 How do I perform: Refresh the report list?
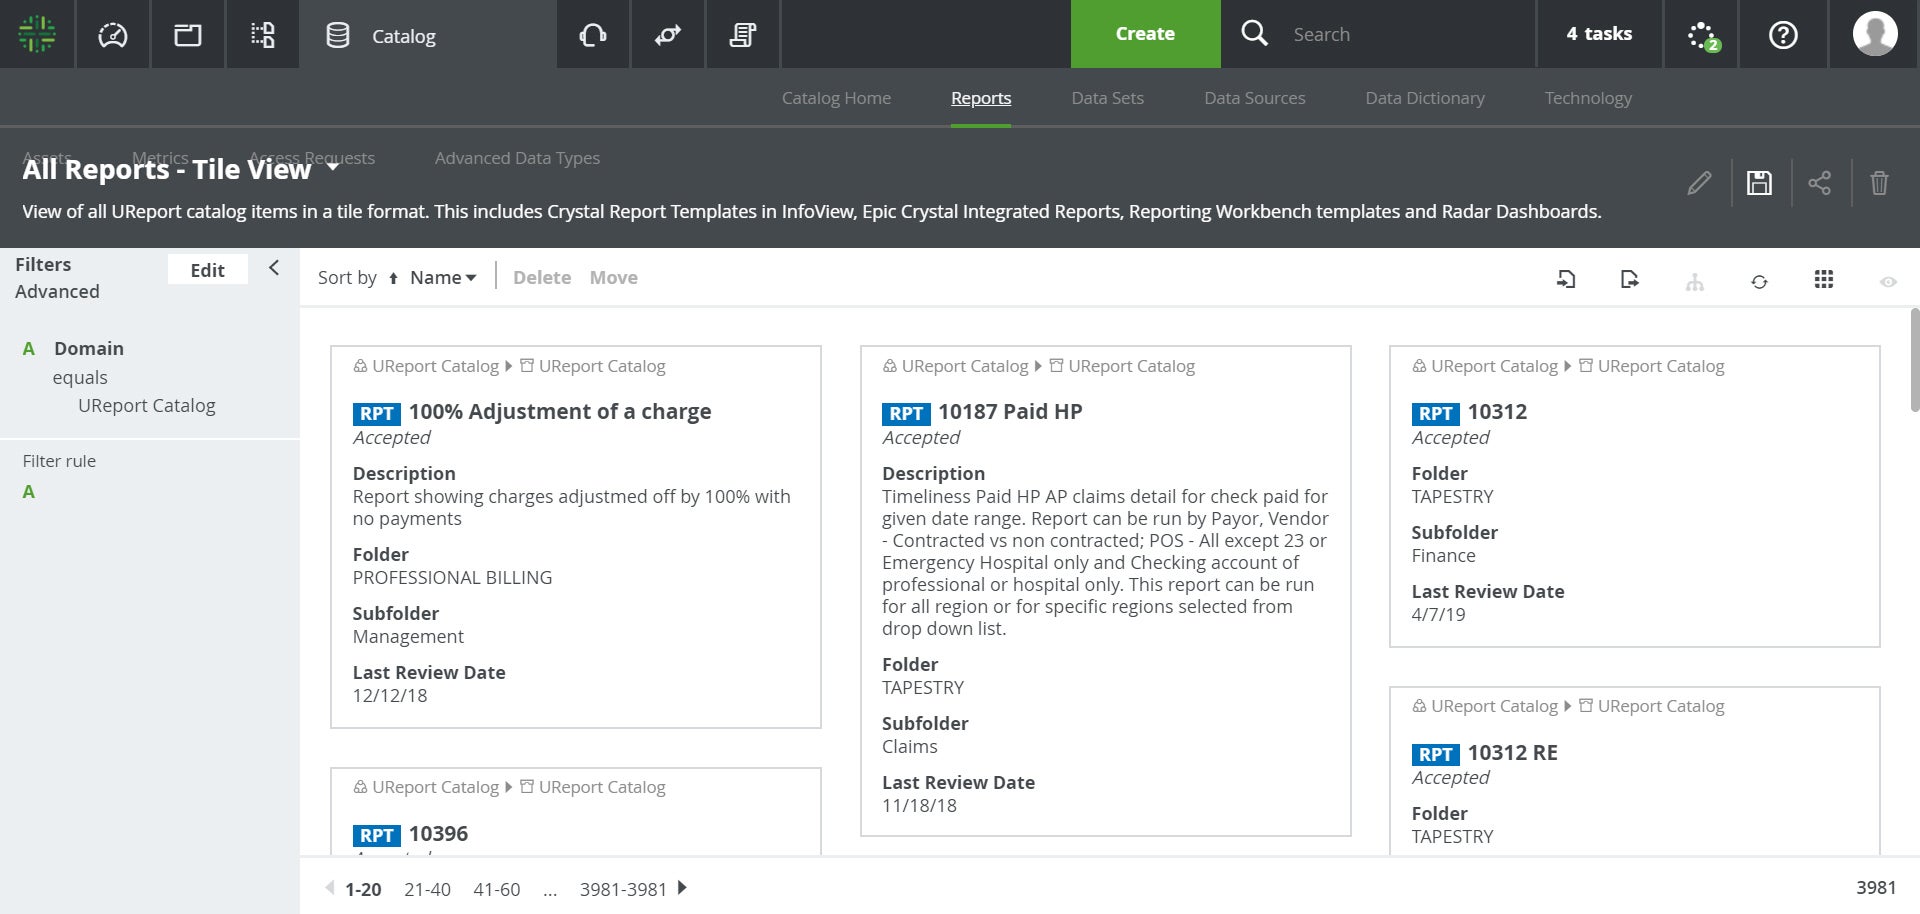point(1760,282)
